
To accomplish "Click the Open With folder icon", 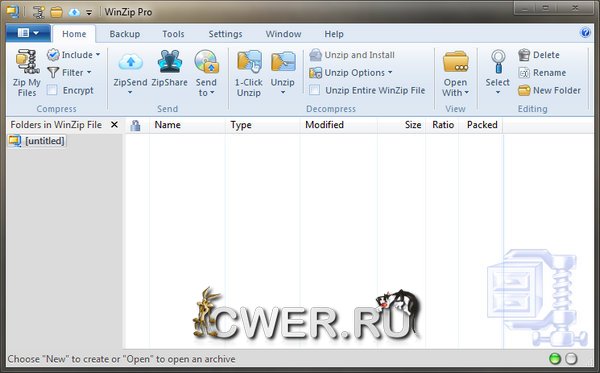I will 456,62.
